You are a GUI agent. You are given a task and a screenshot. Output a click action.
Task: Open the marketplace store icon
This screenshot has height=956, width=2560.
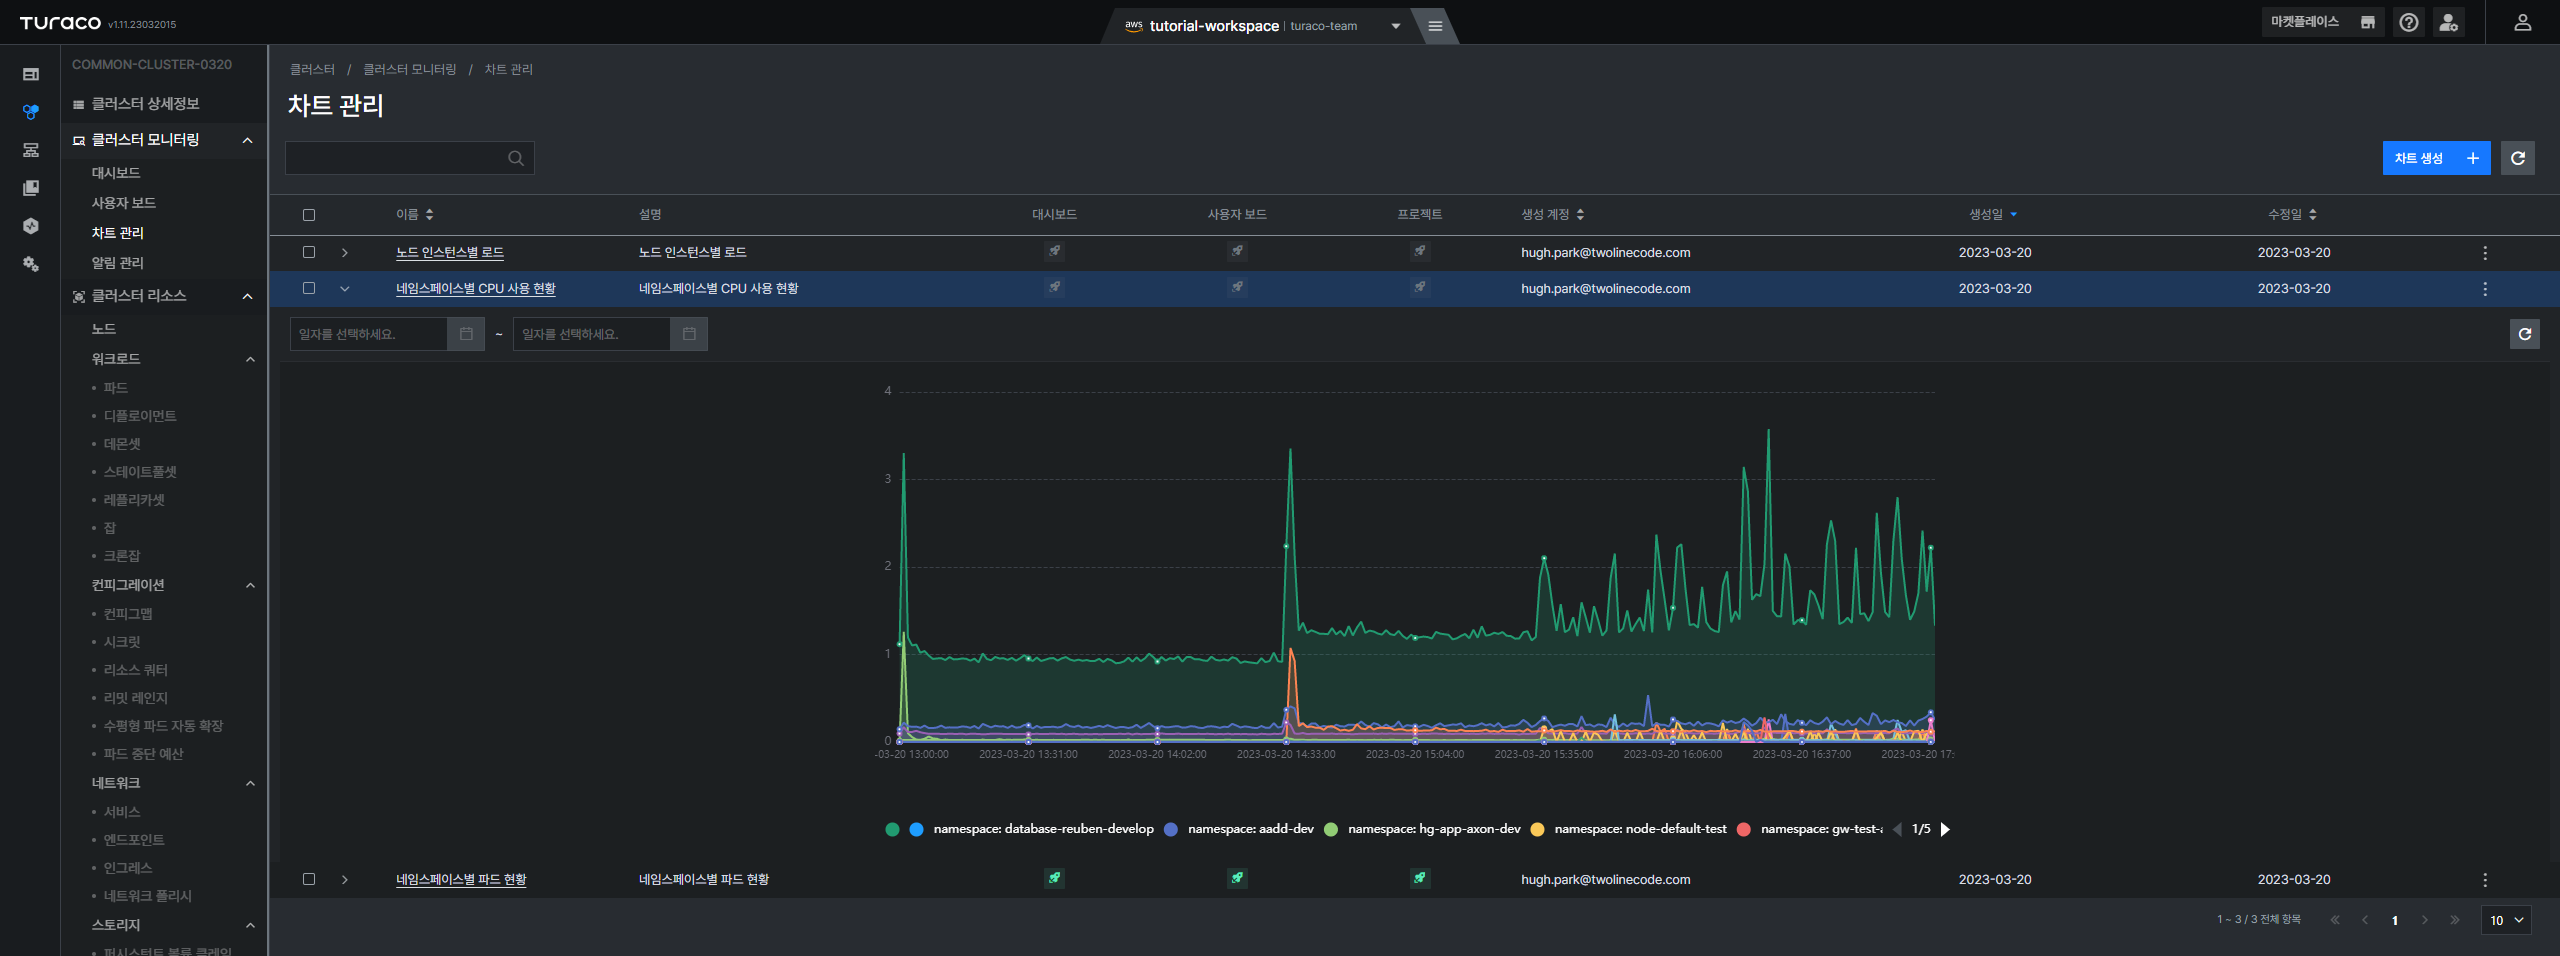point(2367,23)
